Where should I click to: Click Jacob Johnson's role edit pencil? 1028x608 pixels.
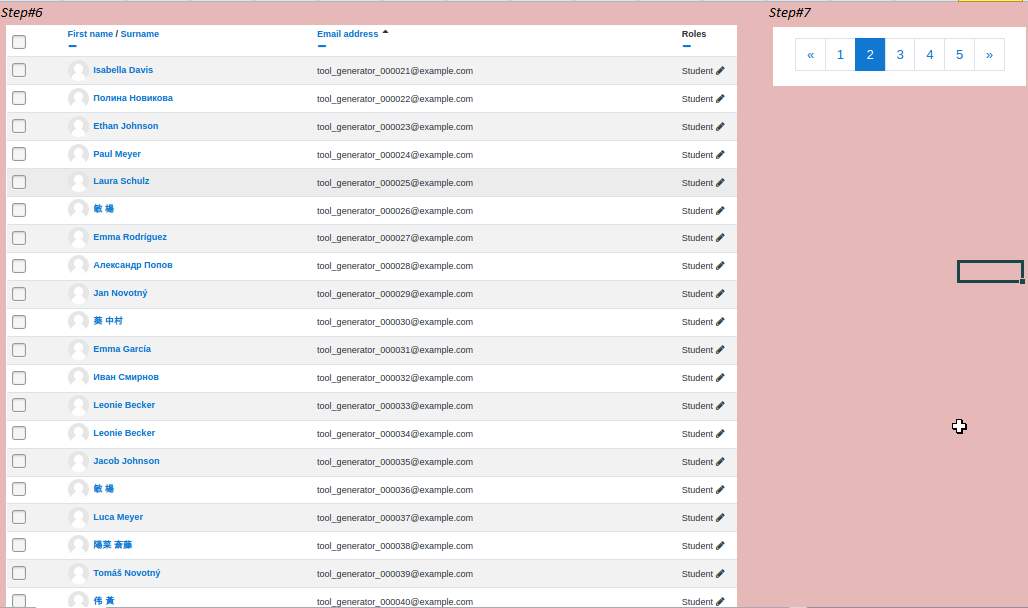720,462
